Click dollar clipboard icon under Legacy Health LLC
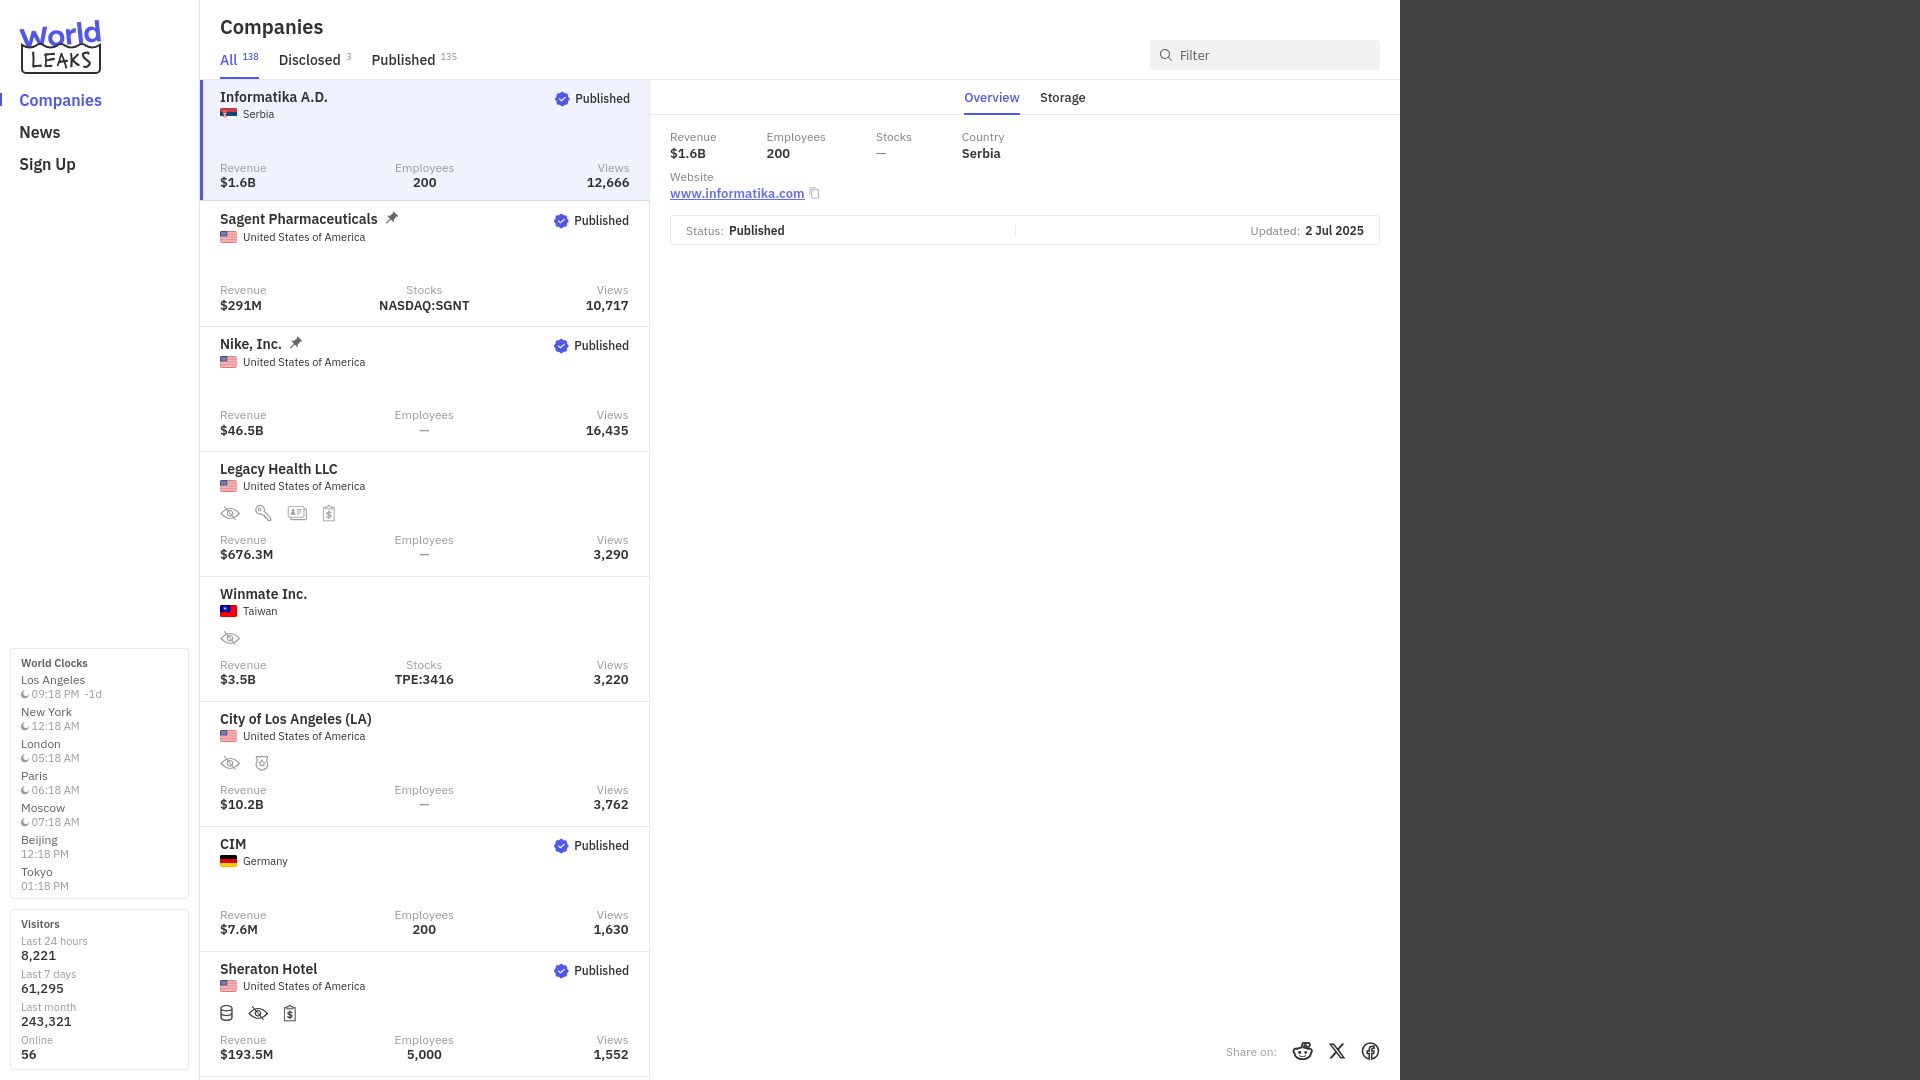Viewport: 1920px width, 1080px height. [x=329, y=513]
